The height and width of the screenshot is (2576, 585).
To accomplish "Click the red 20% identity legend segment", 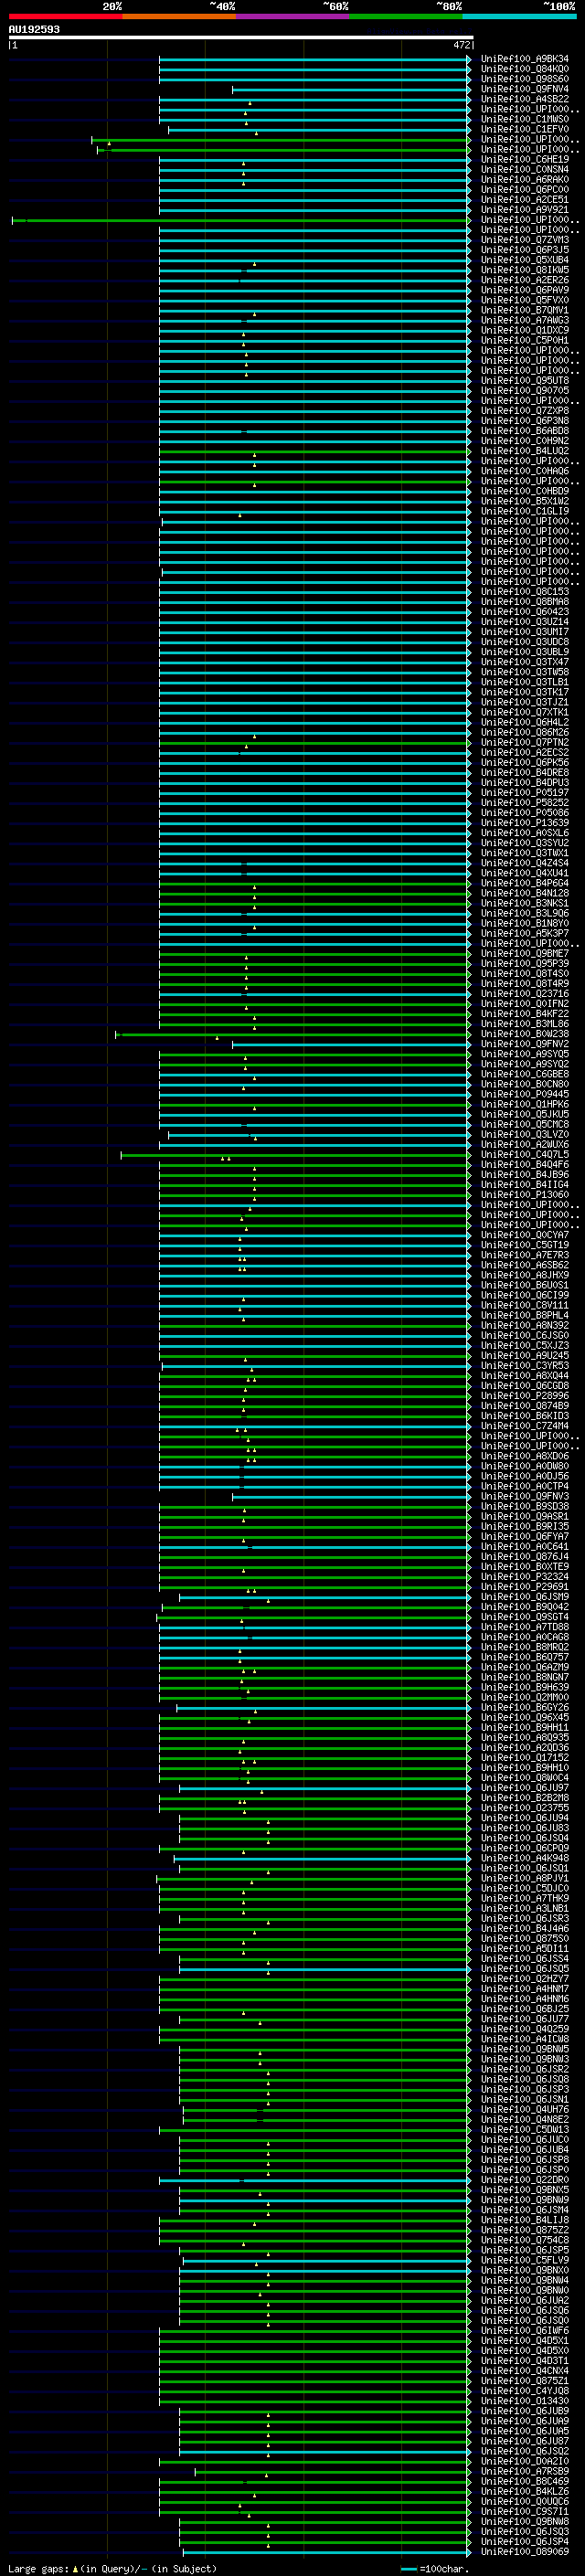I will pos(65,17).
